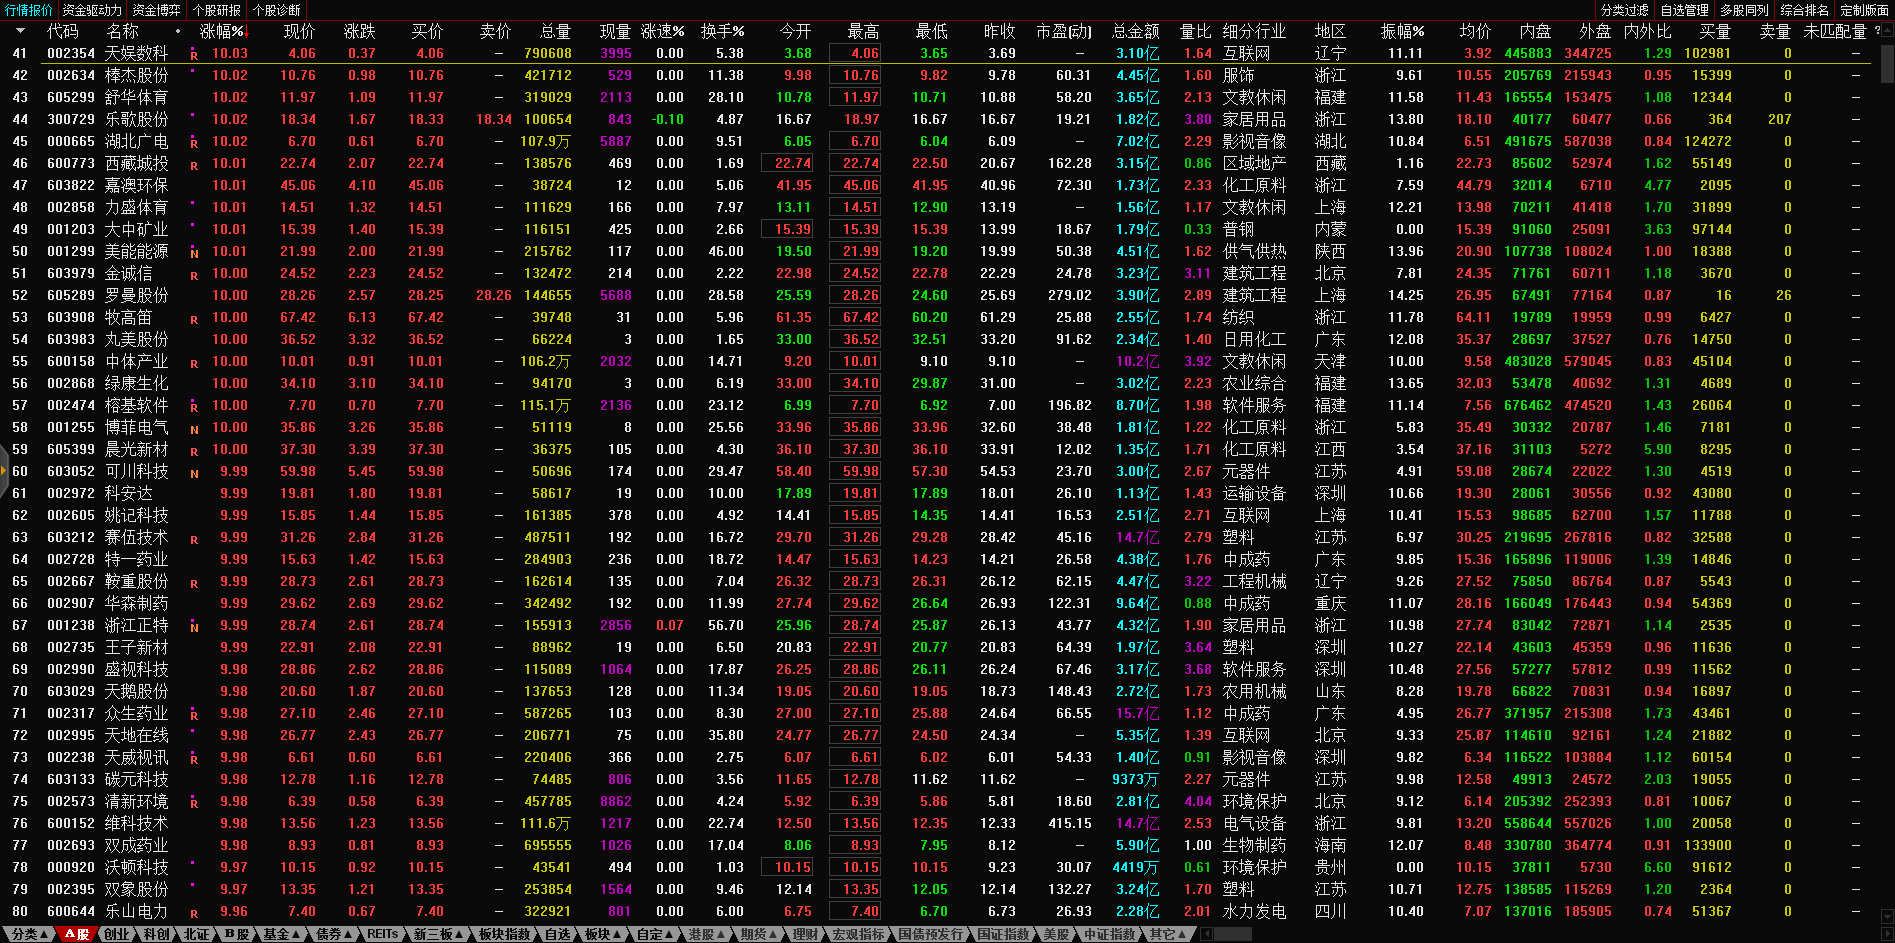Image resolution: width=1895 pixels, height=943 pixels.
Task: Click the left-edge panel expand handle
Action: tap(4, 471)
